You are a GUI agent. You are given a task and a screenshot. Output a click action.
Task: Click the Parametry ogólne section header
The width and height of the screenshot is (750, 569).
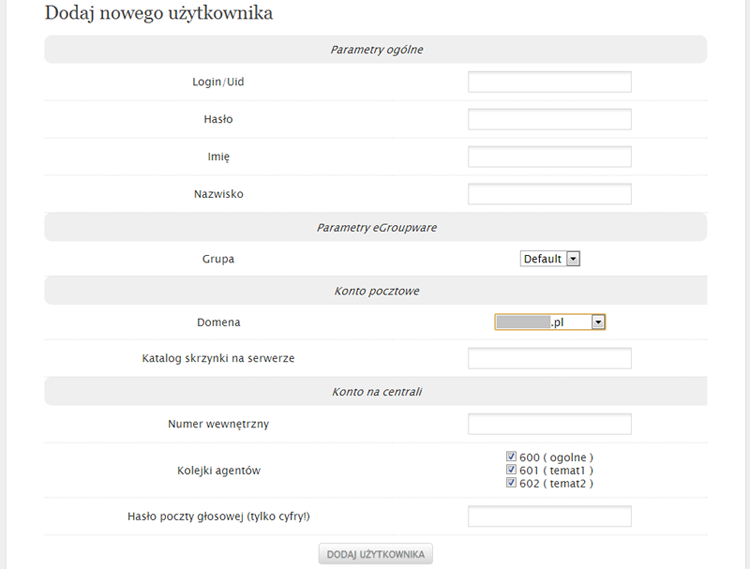[376, 50]
